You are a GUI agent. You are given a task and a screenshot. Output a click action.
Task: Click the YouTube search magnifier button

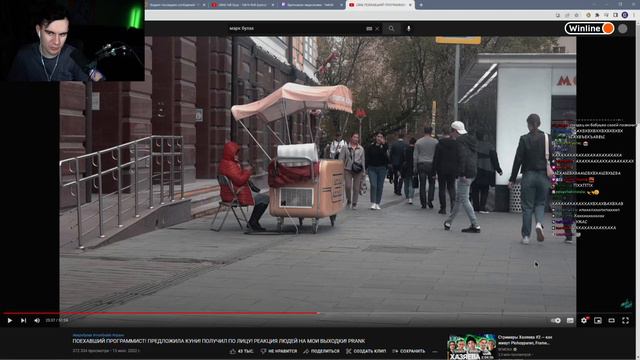(391, 29)
